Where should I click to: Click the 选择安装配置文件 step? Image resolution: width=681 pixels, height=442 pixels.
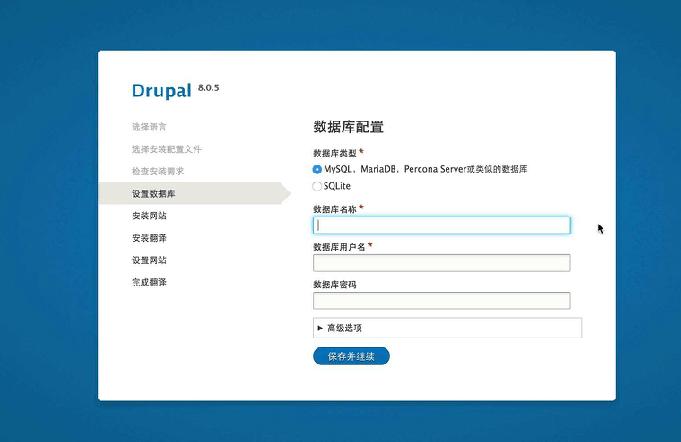coord(167,149)
